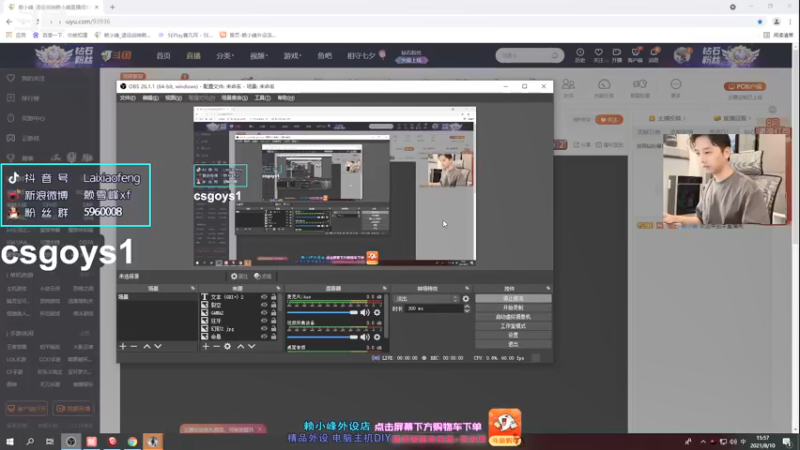Image resolution: width=800 pixels, height=450 pixels.
Task: Remove the selected source with minus icon
Action: point(216,346)
